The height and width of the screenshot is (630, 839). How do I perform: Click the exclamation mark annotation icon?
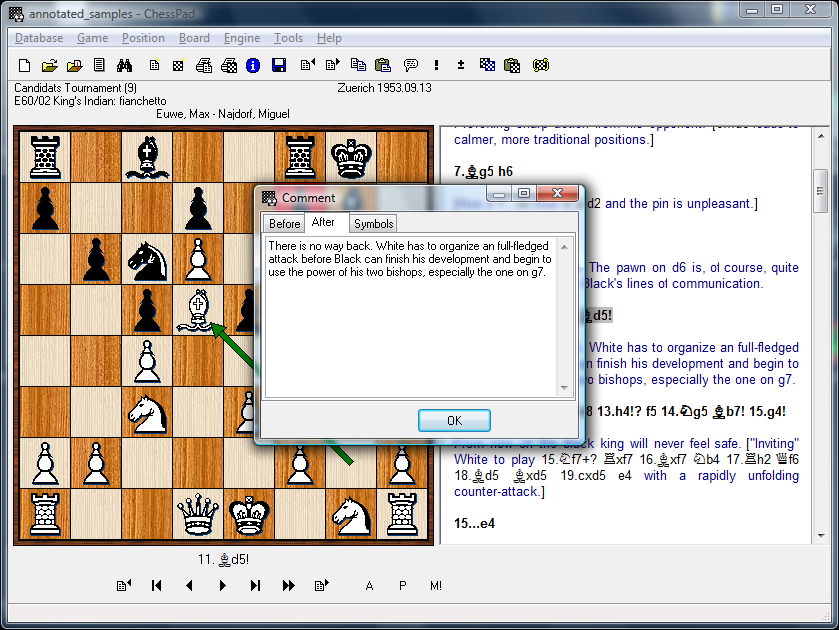436,66
